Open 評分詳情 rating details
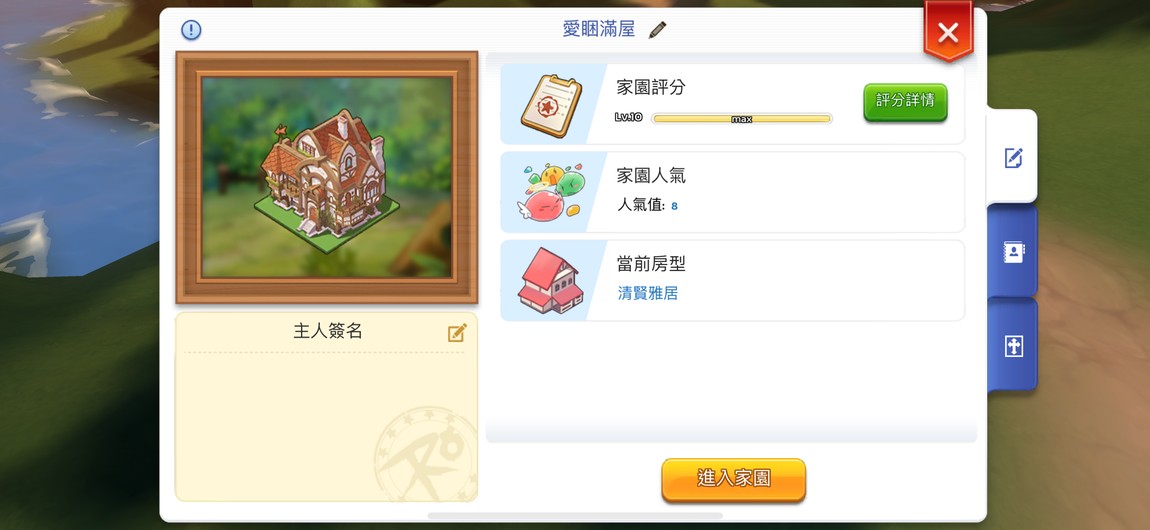1150x530 pixels. click(905, 102)
